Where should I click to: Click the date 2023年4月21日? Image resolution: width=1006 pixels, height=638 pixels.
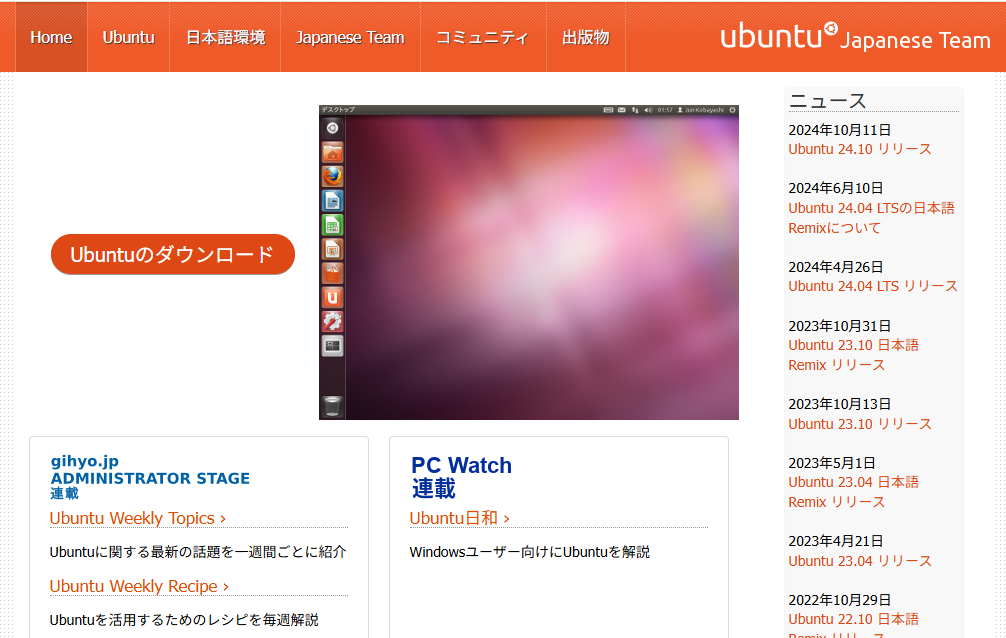pyautogui.click(x=835, y=541)
